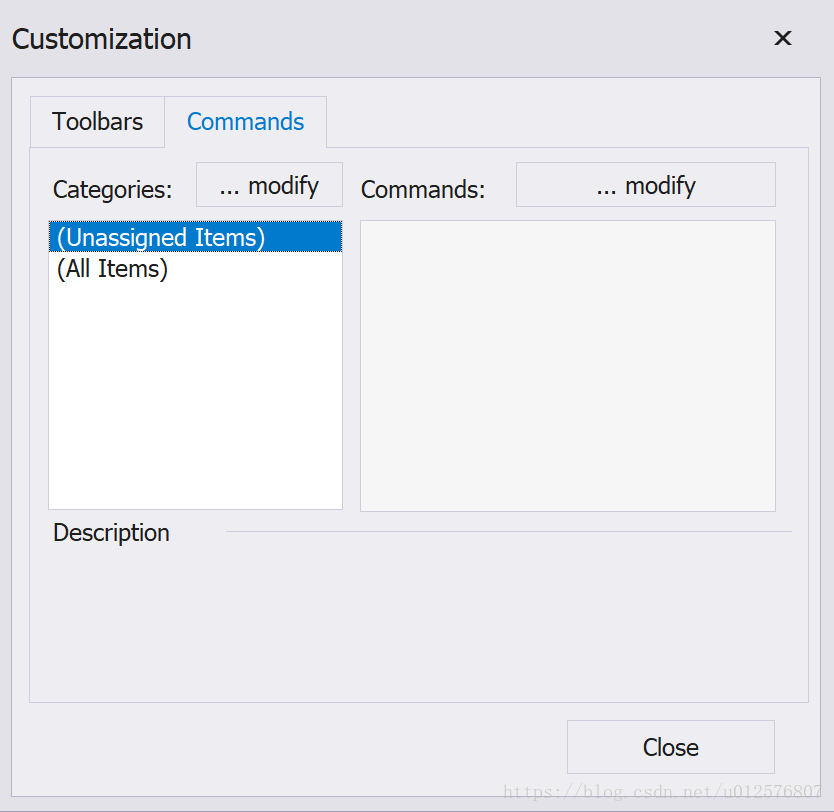The width and height of the screenshot is (834, 812).
Task: Dismiss Customization dialog via the X icon
Action: 782,38
